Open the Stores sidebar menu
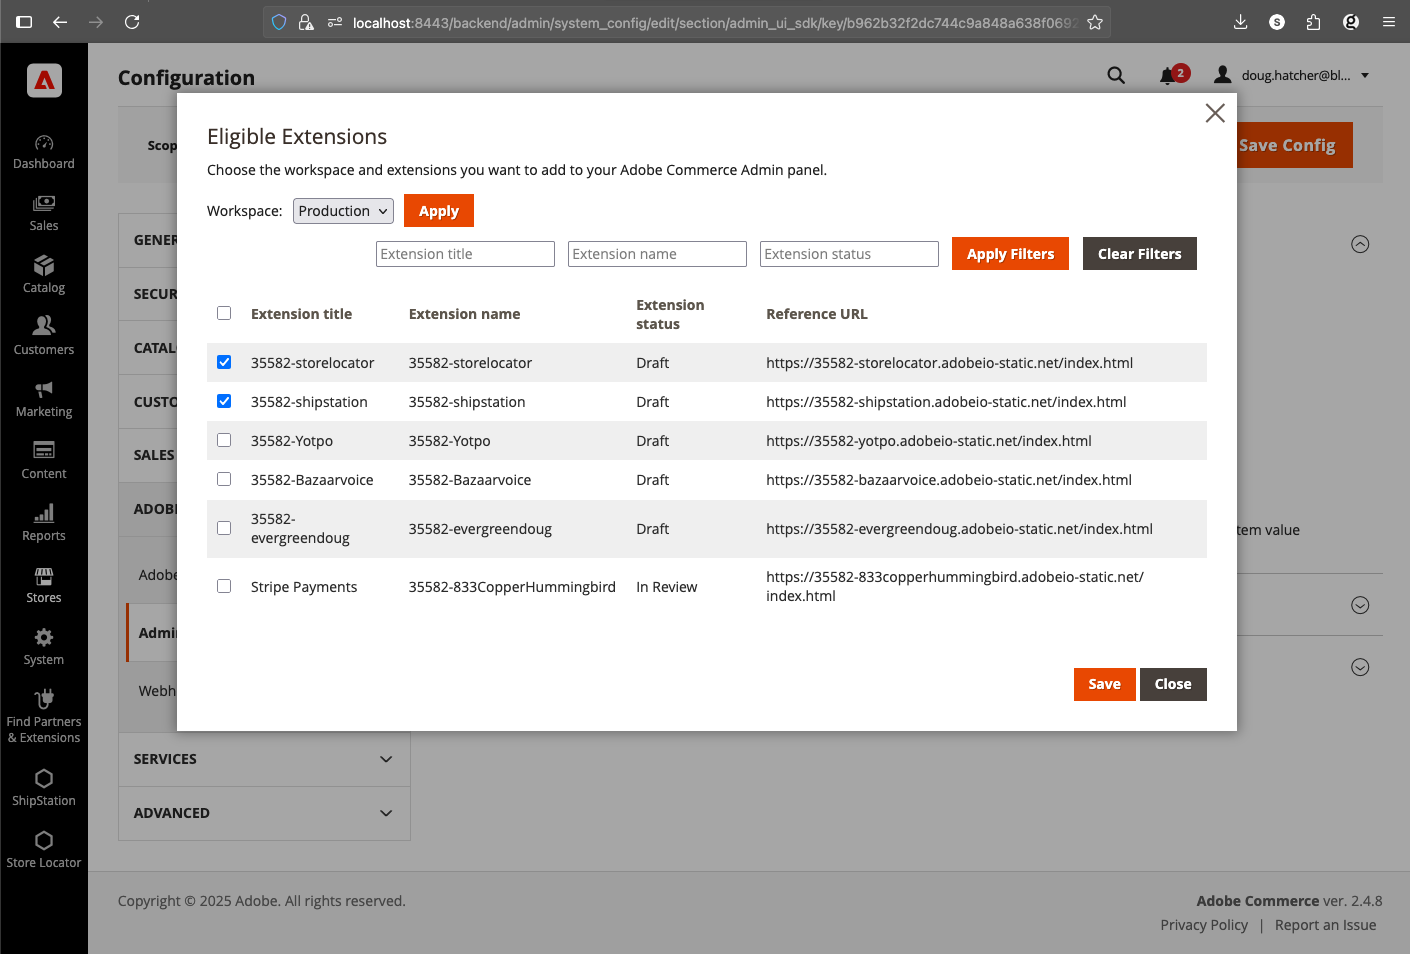This screenshot has height=954, width=1410. [x=44, y=586]
